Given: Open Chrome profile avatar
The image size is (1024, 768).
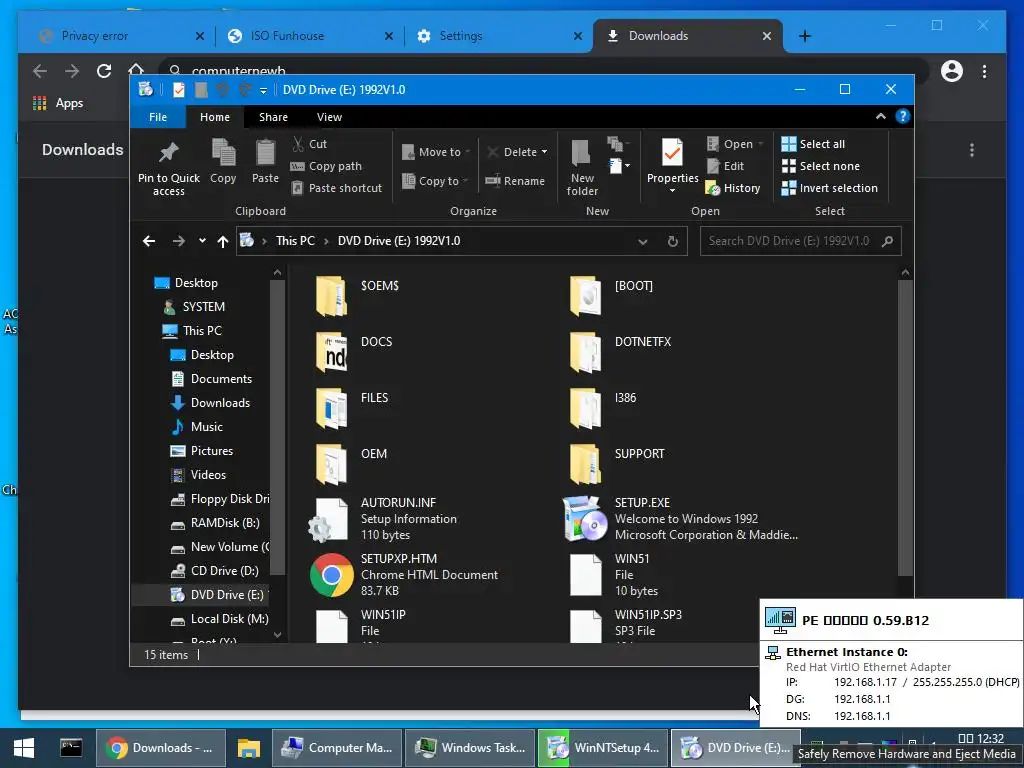Looking at the screenshot, I should [952, 71].
